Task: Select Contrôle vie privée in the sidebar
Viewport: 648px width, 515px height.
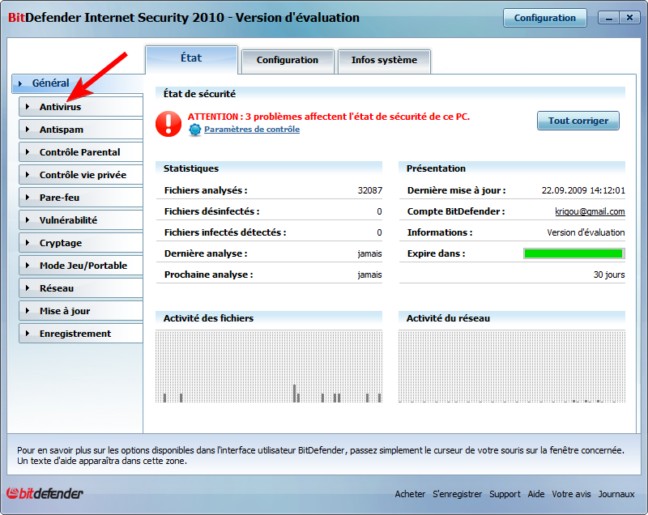Action: click(x=81, y=175)
